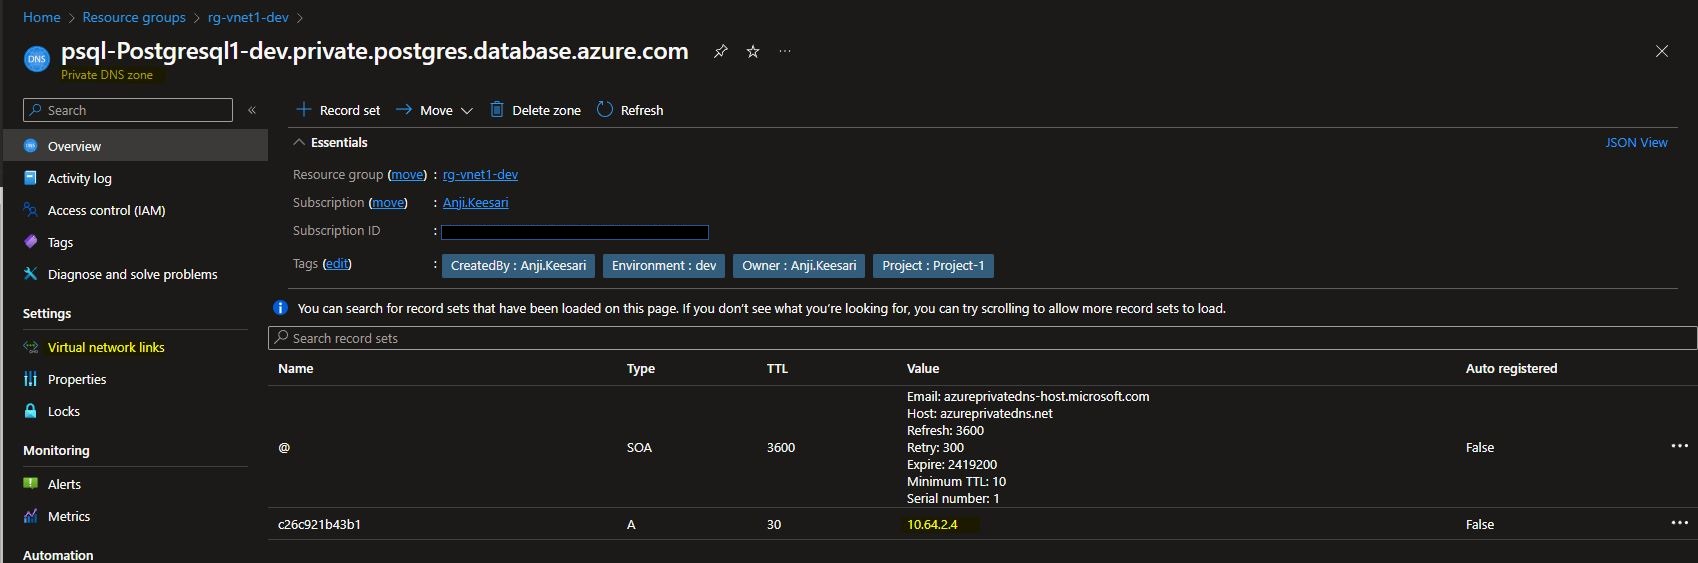Open the rg-vnet1-dev resource group link
This screenshot has height=563, width=1698.
click(480, 174)
